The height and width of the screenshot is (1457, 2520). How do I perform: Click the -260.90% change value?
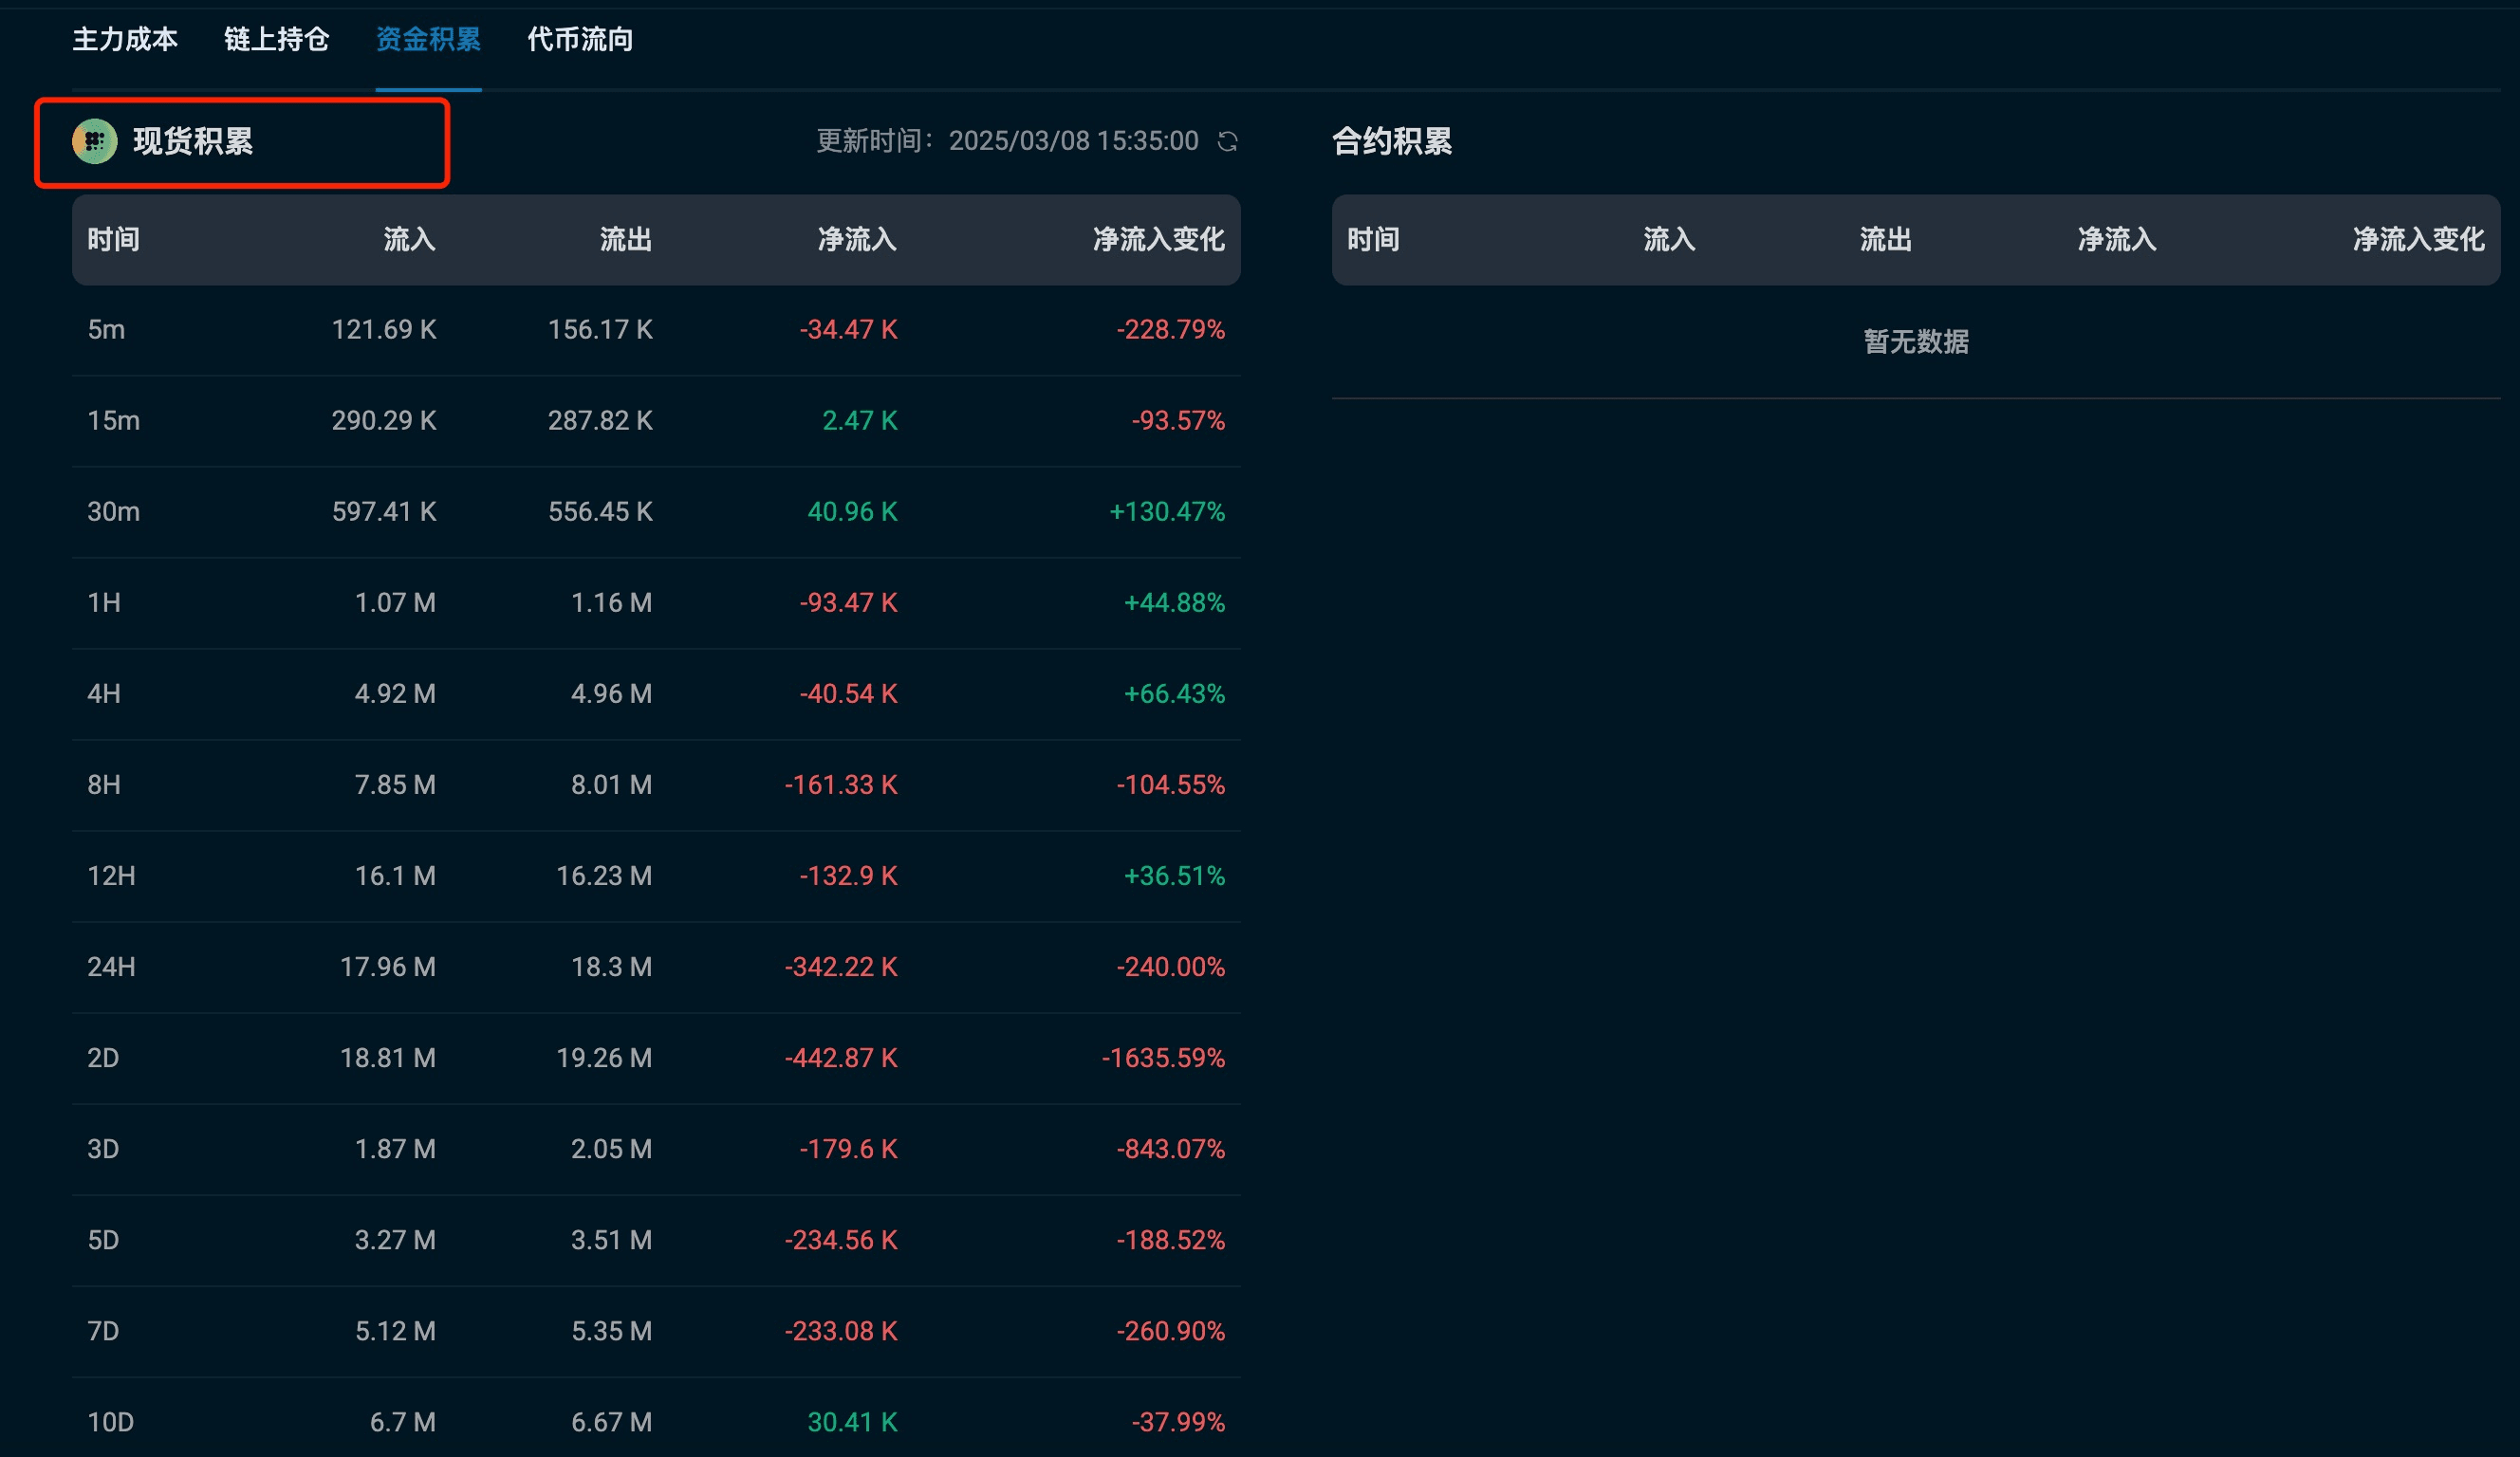coord(1170,1331)
